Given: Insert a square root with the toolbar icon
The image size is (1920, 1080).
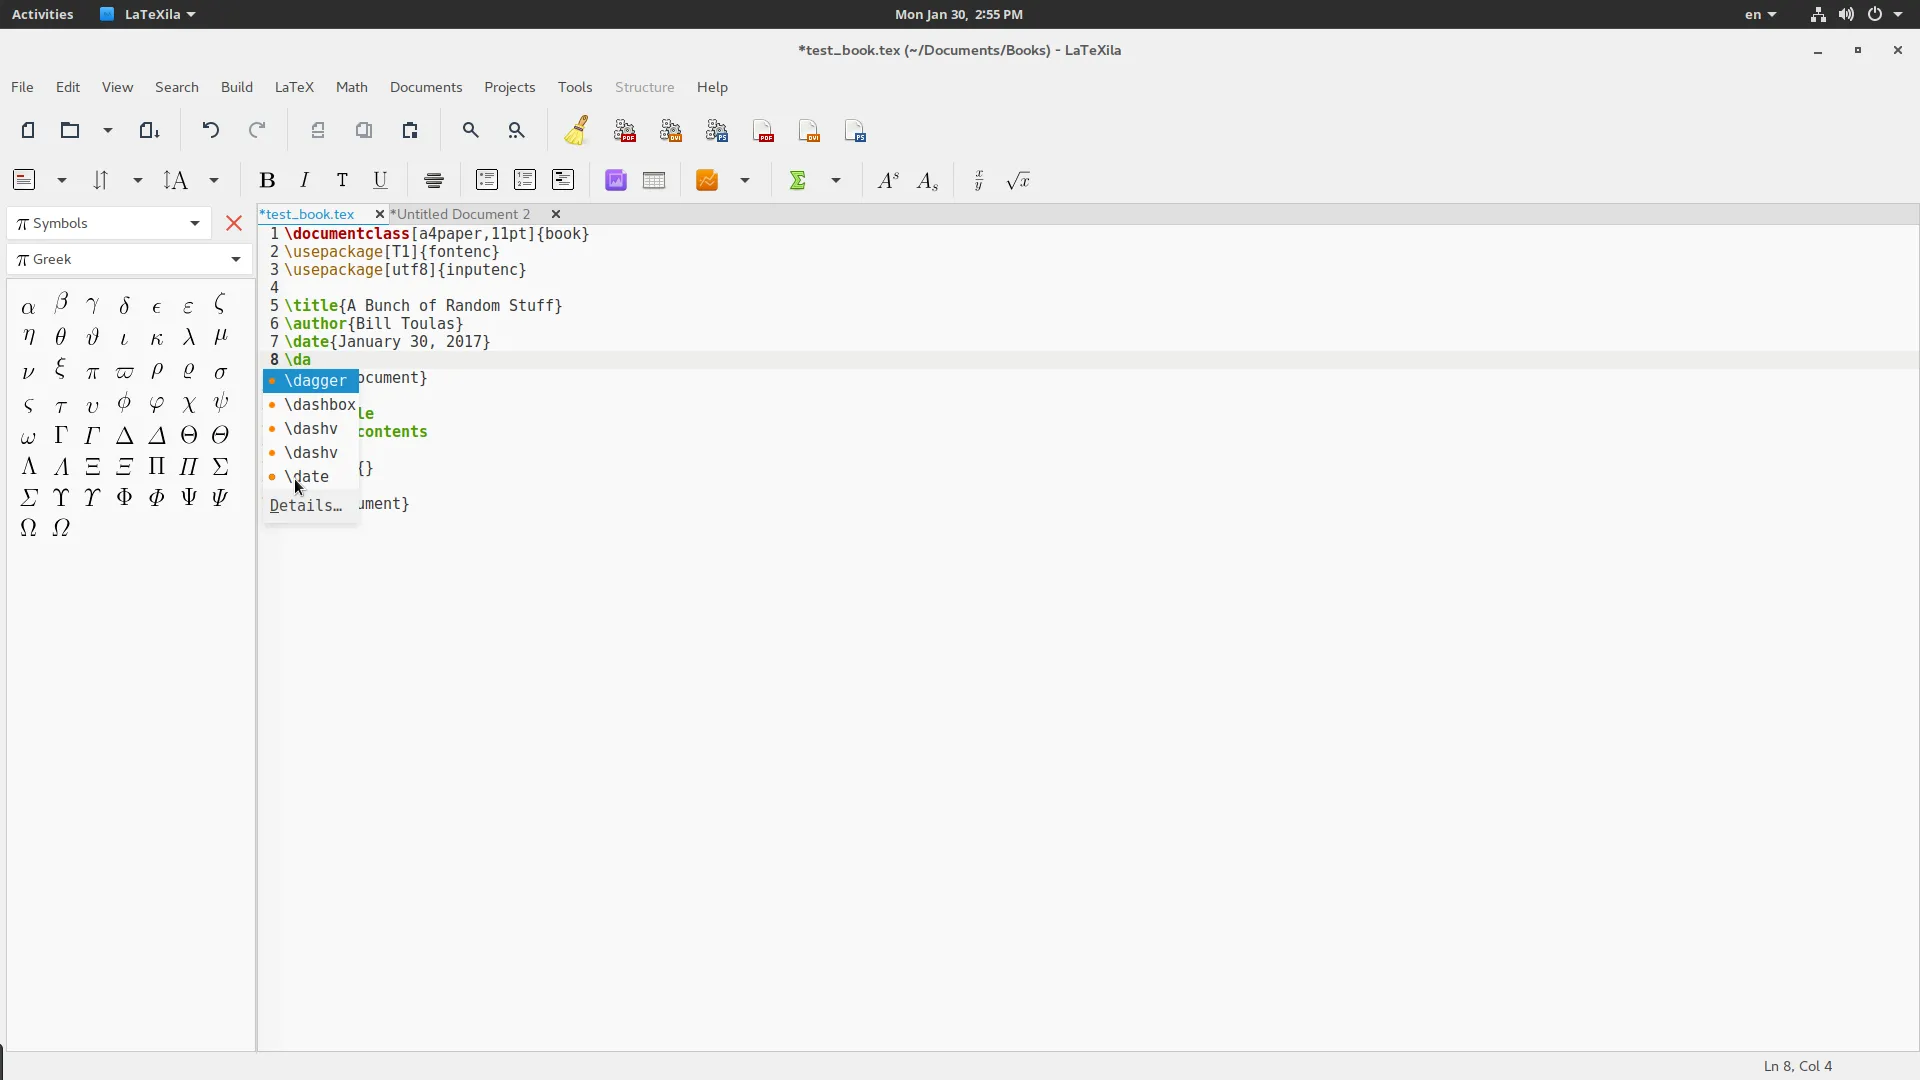Looking at the screenshot, I should click(x=1018, y=181).
